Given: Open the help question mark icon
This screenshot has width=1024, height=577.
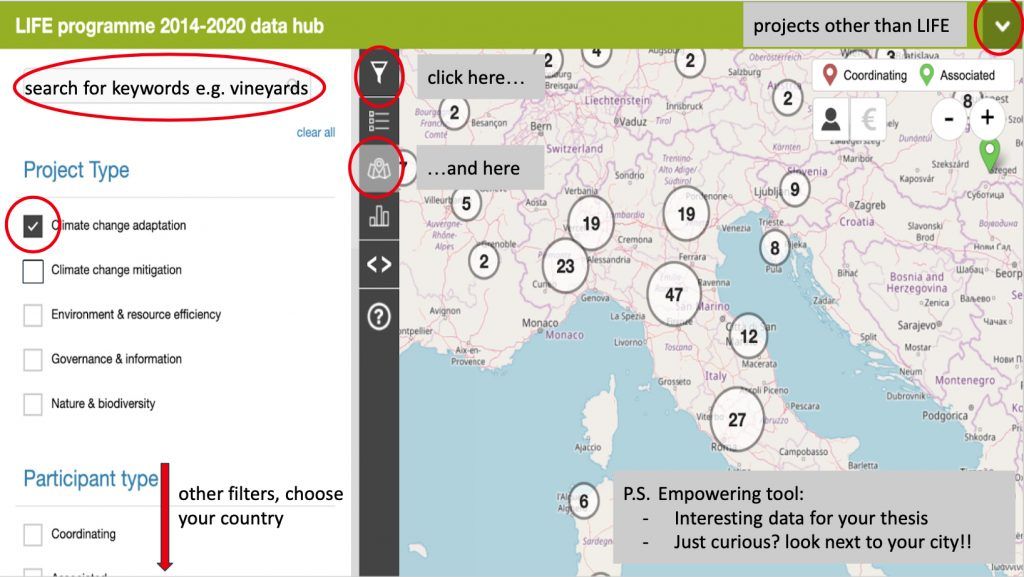Looking at the screenshot, I should point(379,317).
